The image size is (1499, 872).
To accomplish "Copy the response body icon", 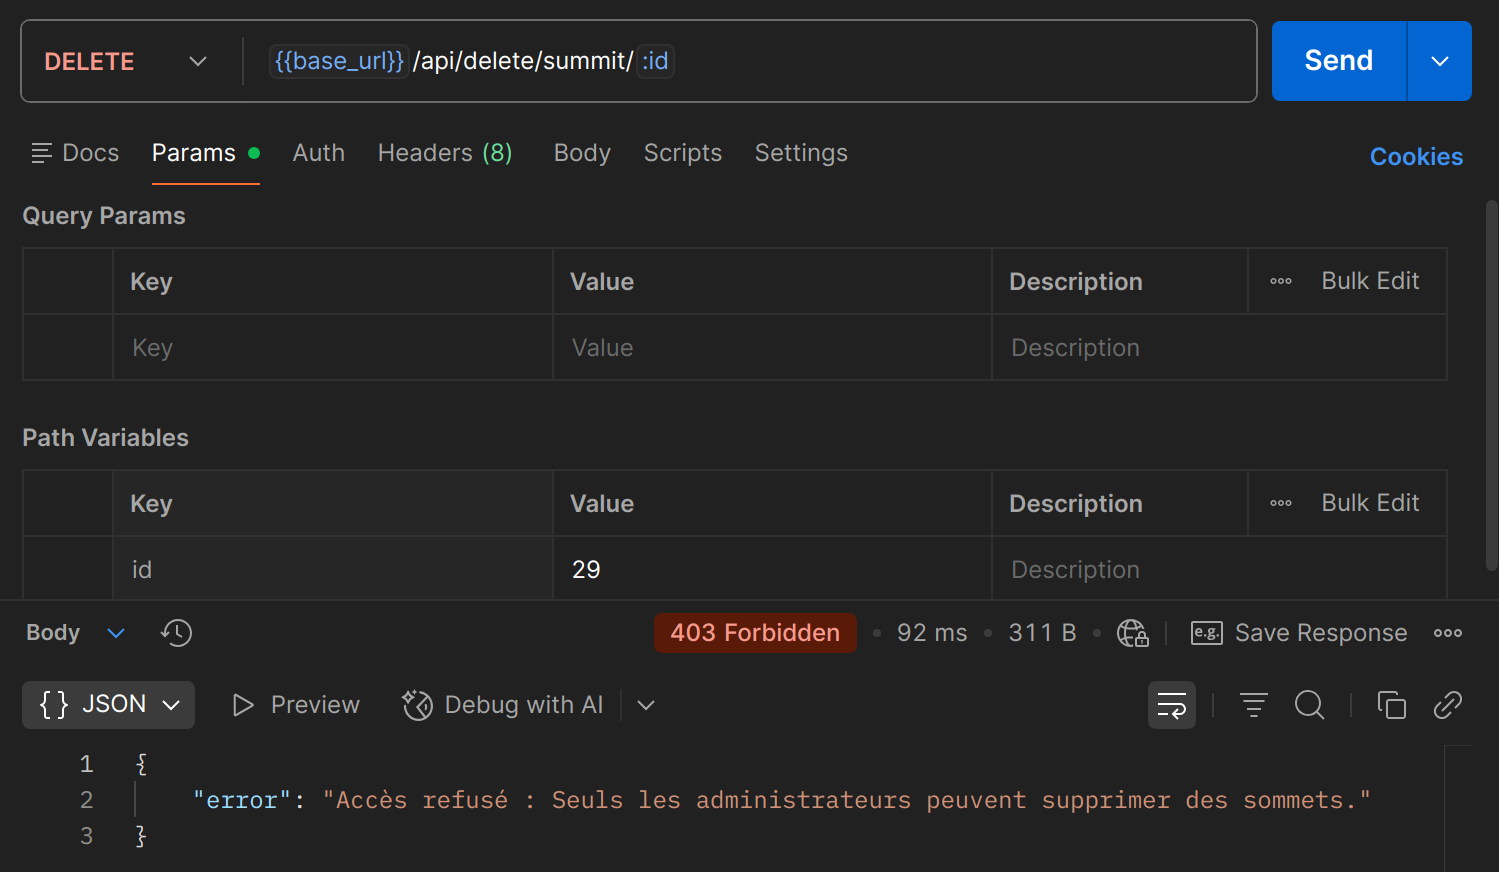I will point(1392,705).
